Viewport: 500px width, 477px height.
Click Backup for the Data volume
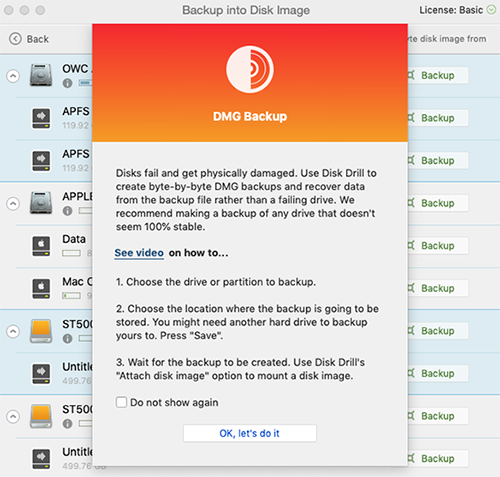click(x=438, y=246)
